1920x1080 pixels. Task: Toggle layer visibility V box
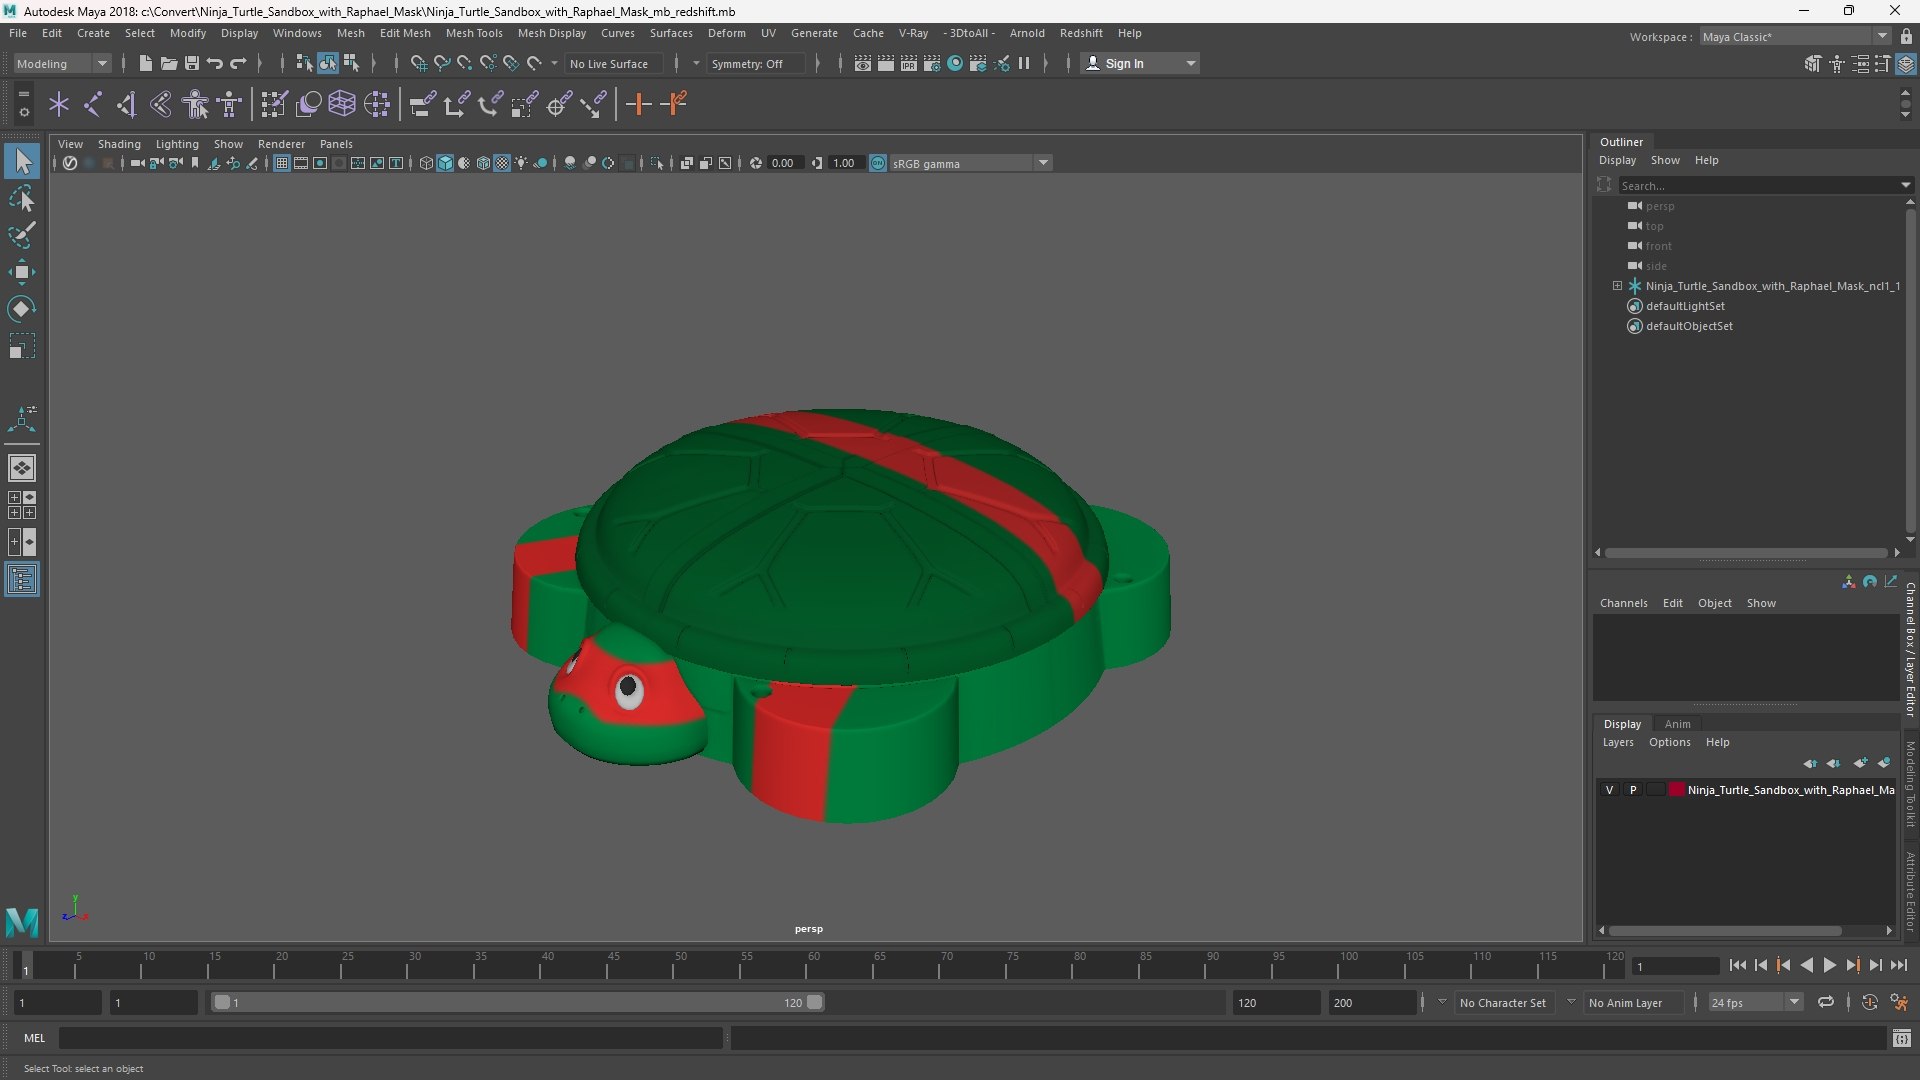pos(1609,790)
